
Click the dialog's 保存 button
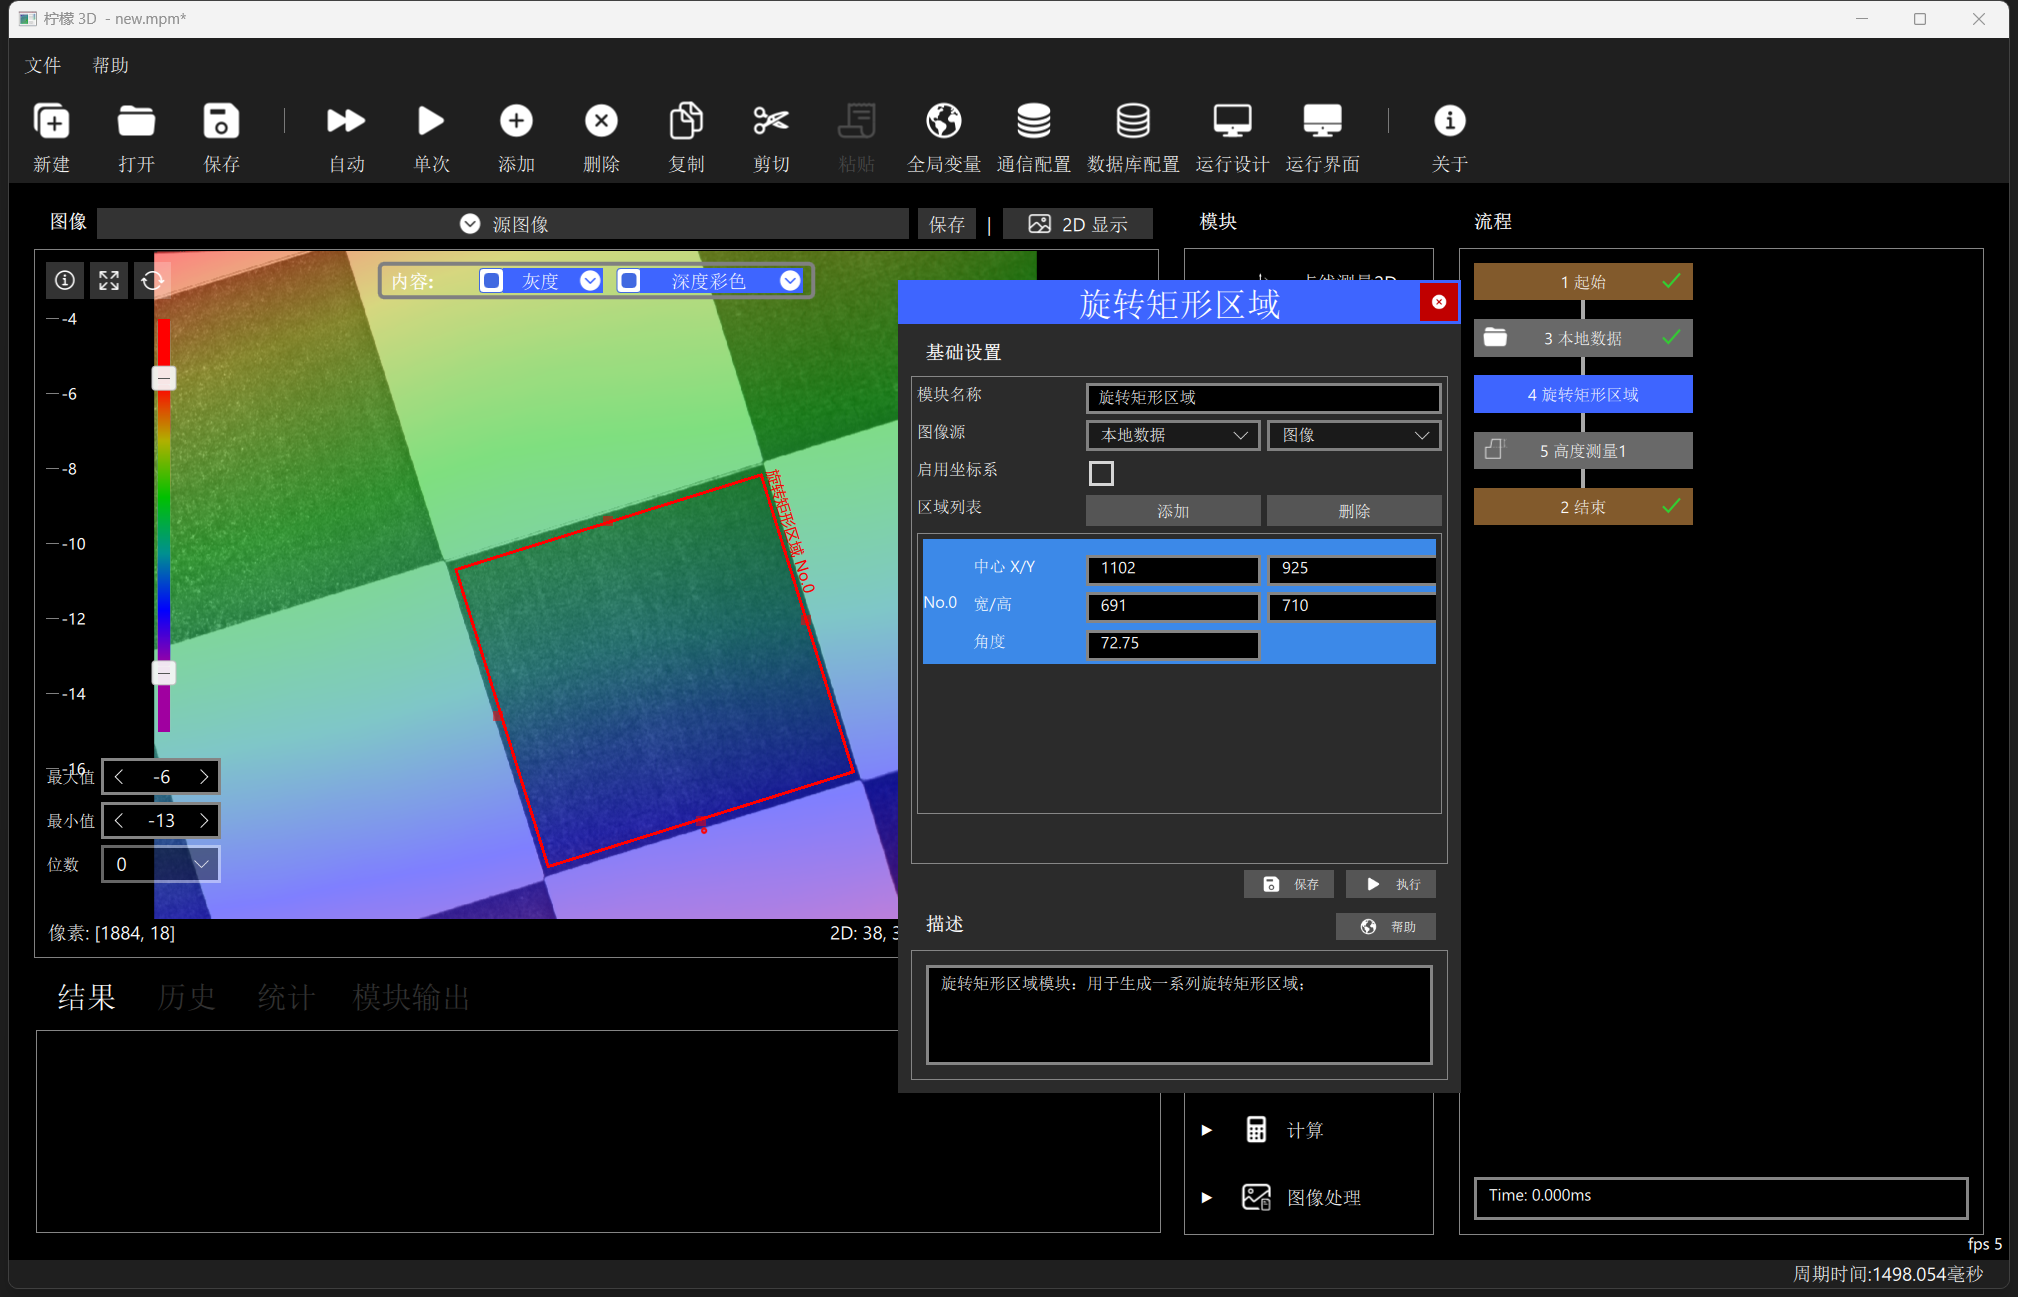[x=1290, y=884]
